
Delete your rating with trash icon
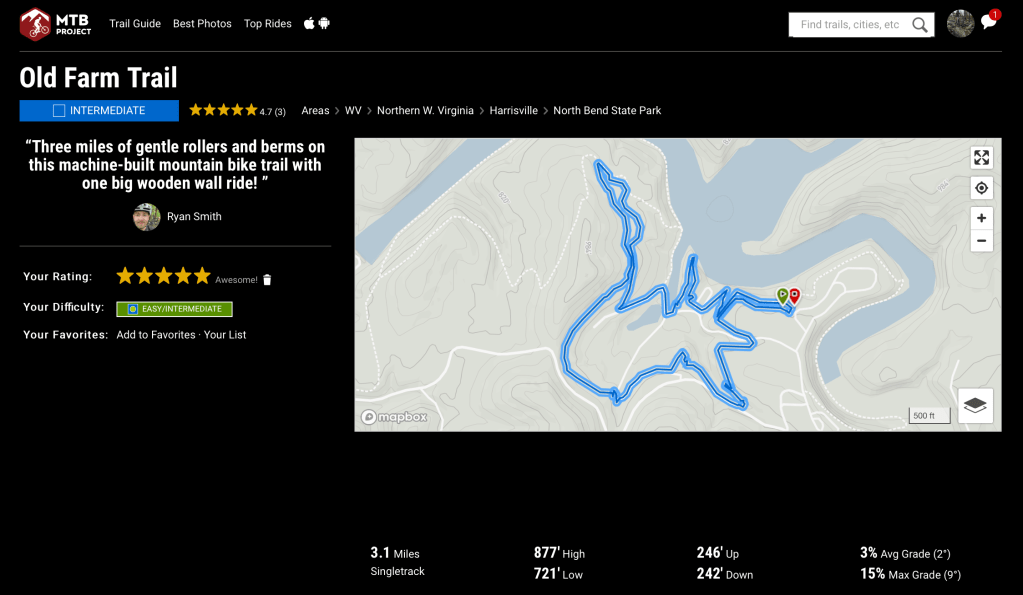(x=267, y=280)
